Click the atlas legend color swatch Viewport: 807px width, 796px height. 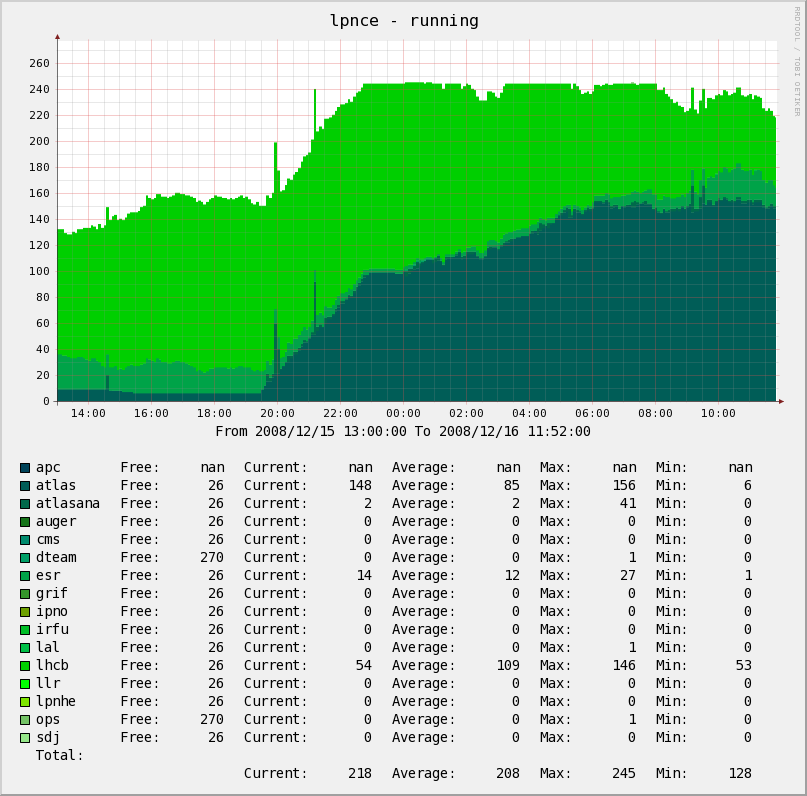click(25, 486)
